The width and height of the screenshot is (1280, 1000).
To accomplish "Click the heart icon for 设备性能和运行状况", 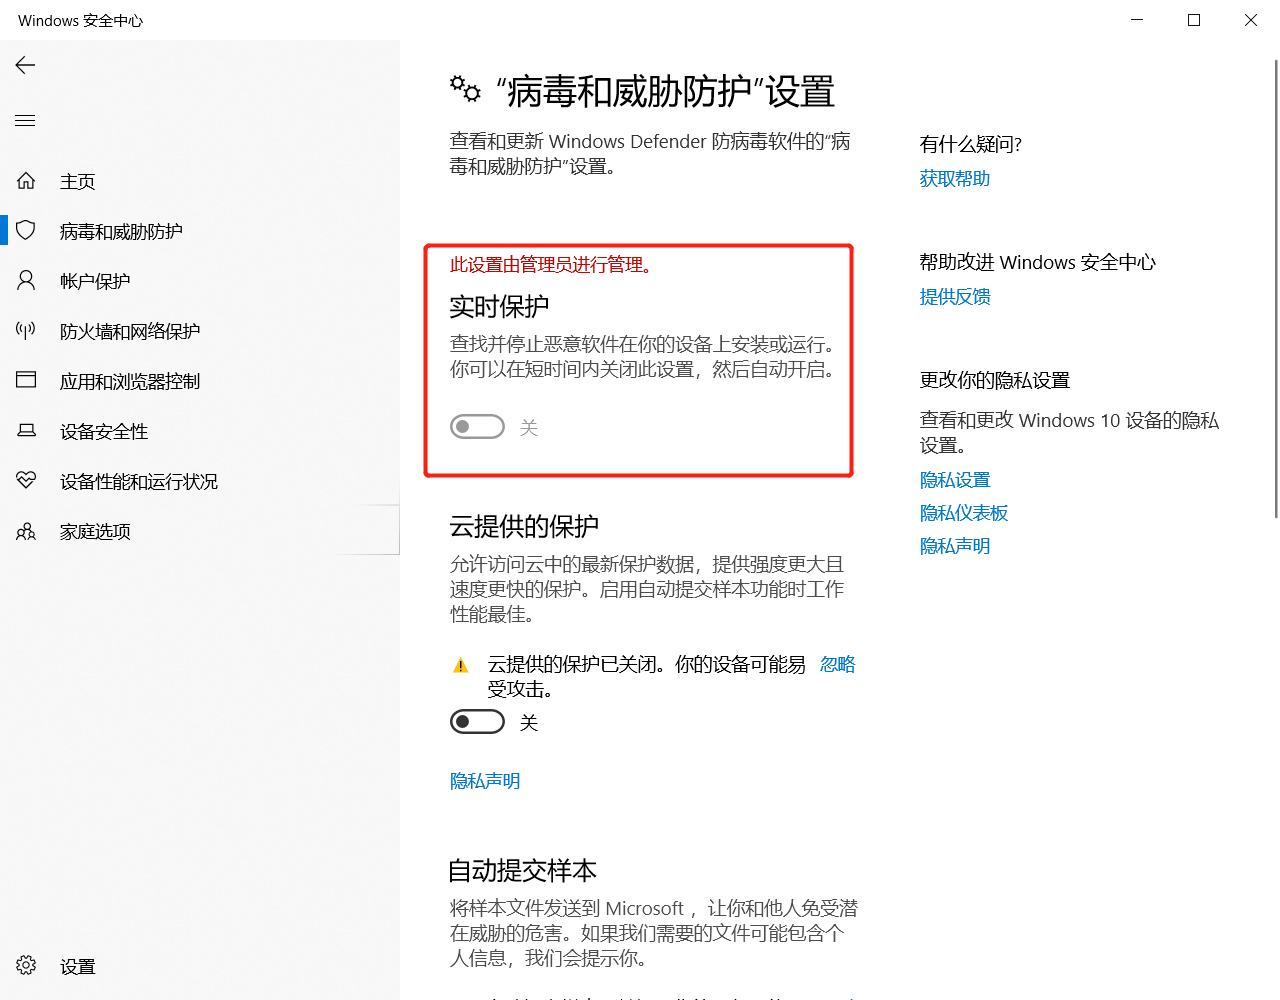I will [26, 480].
